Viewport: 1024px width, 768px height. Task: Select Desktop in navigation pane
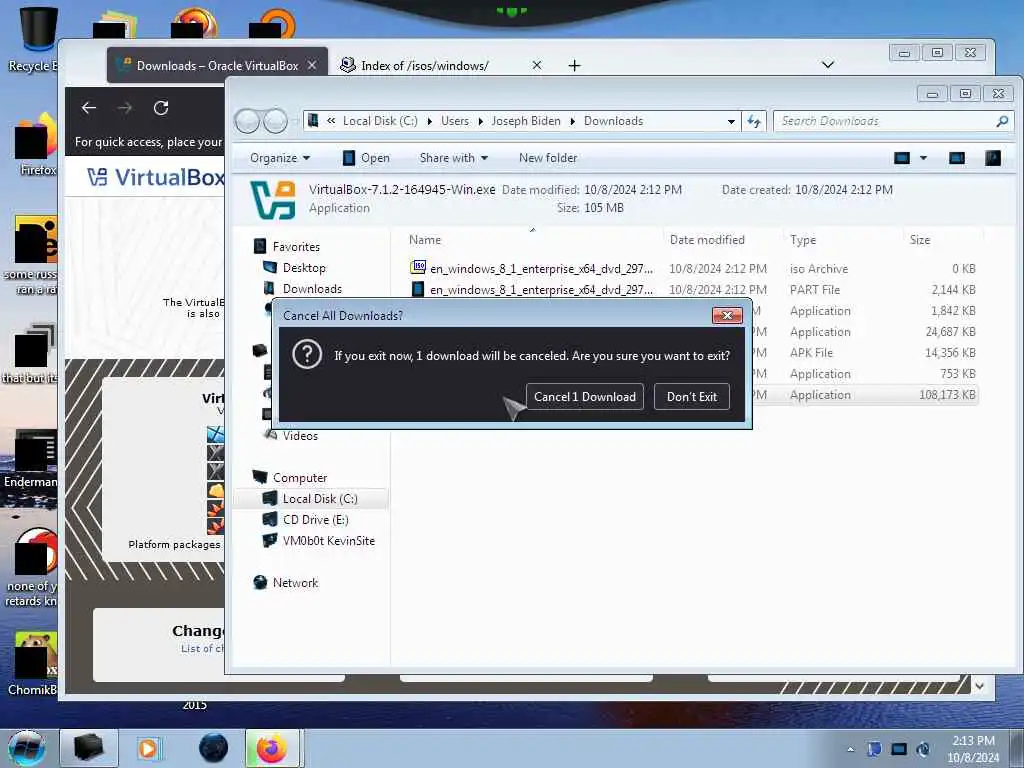pos(304,268)
